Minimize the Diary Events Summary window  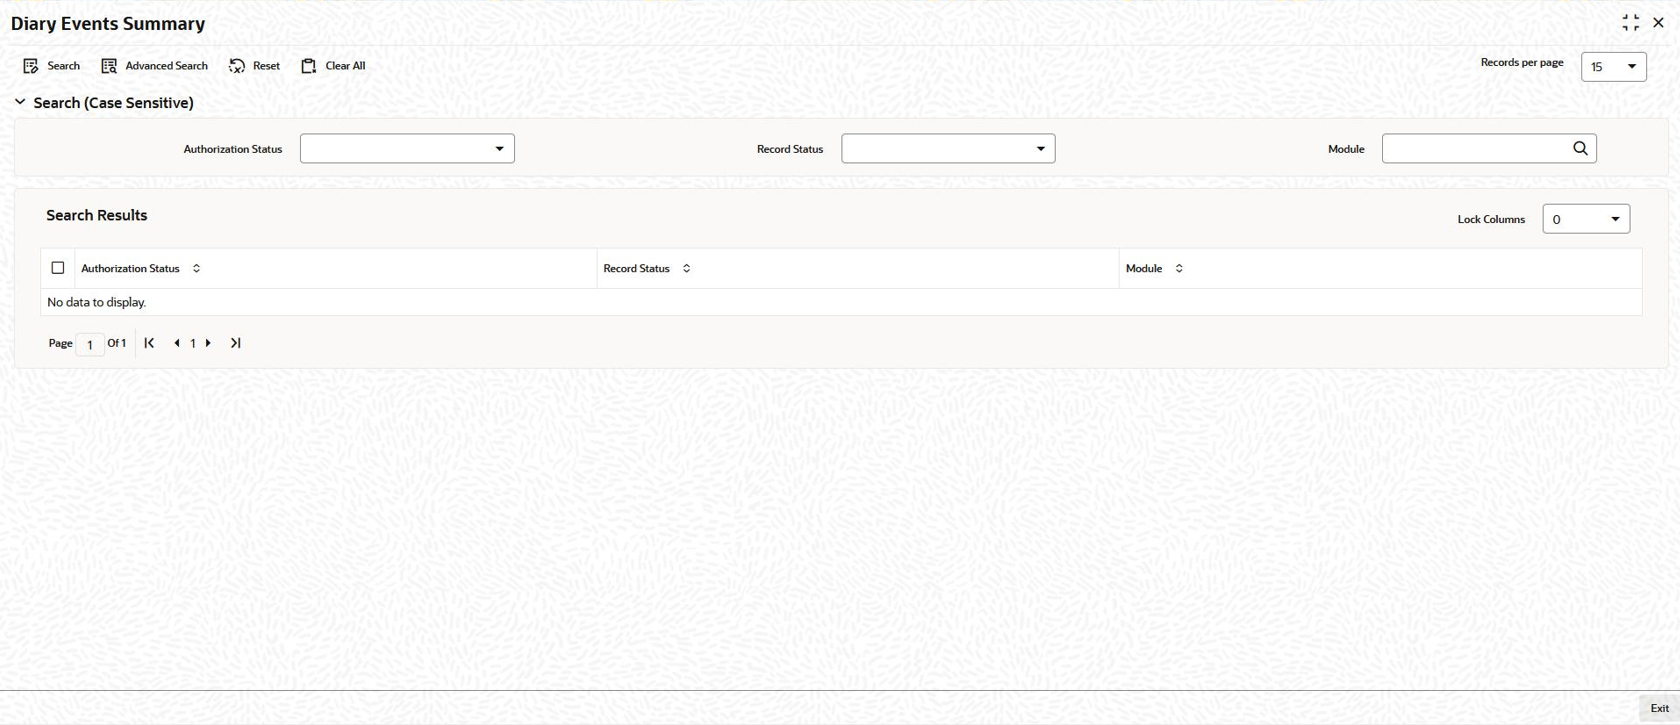[x=1631, y=22]
